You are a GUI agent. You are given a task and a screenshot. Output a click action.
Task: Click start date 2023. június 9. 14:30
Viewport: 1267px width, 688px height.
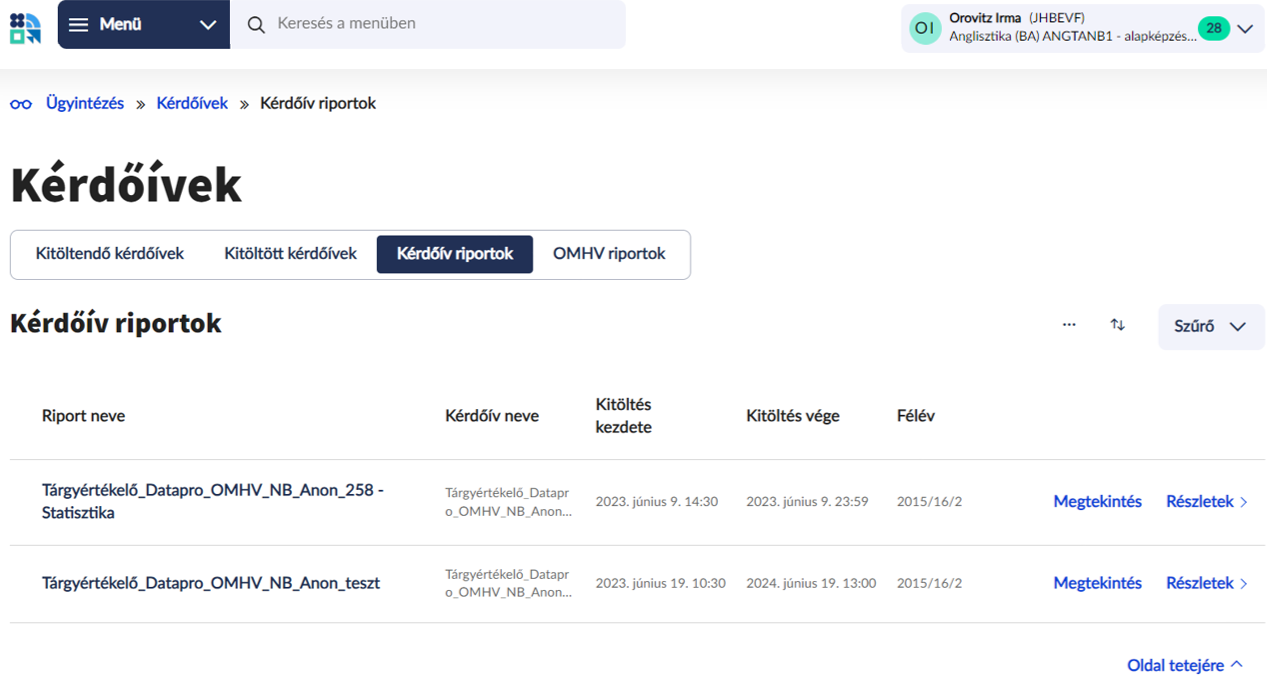(657, 501)
